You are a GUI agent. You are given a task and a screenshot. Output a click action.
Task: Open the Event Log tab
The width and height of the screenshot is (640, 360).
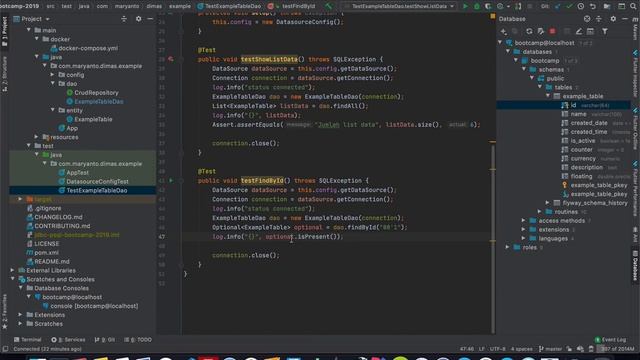pos(610,340)
